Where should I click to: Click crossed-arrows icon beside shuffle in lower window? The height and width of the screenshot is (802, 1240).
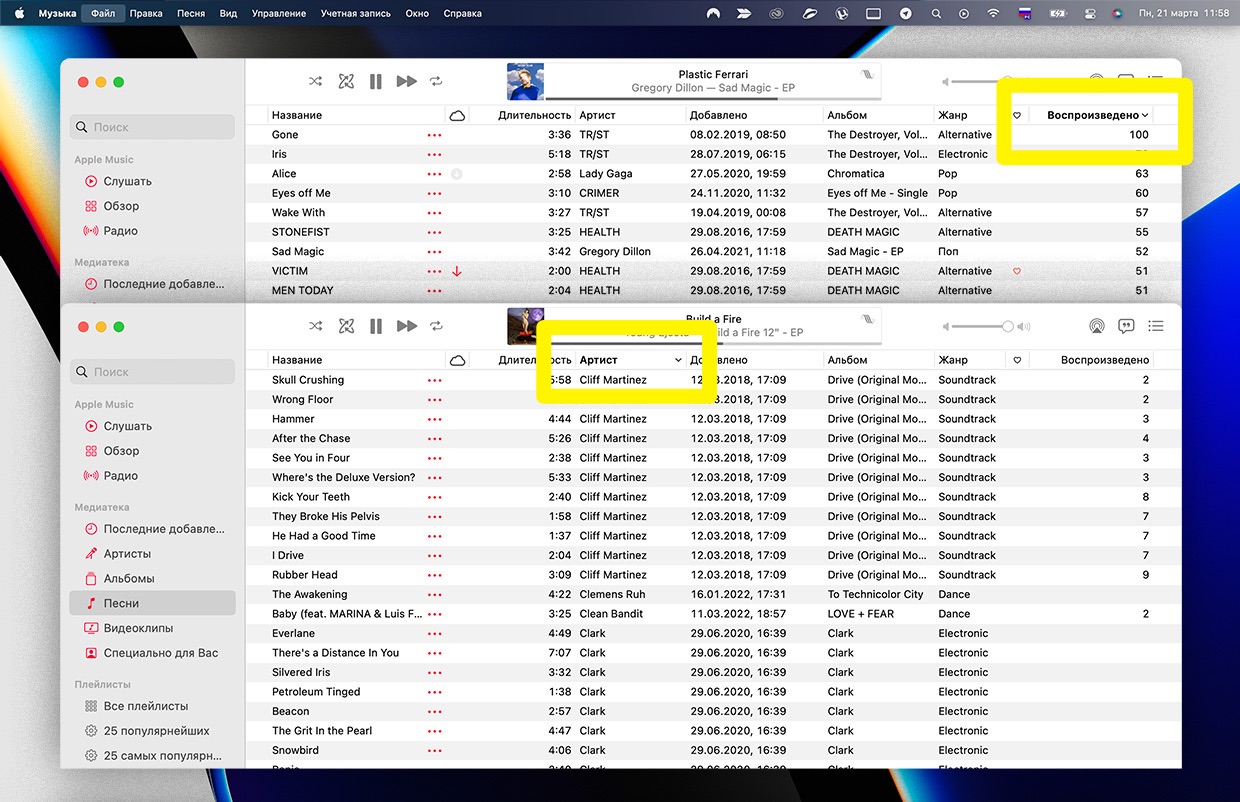click(346, 326)
